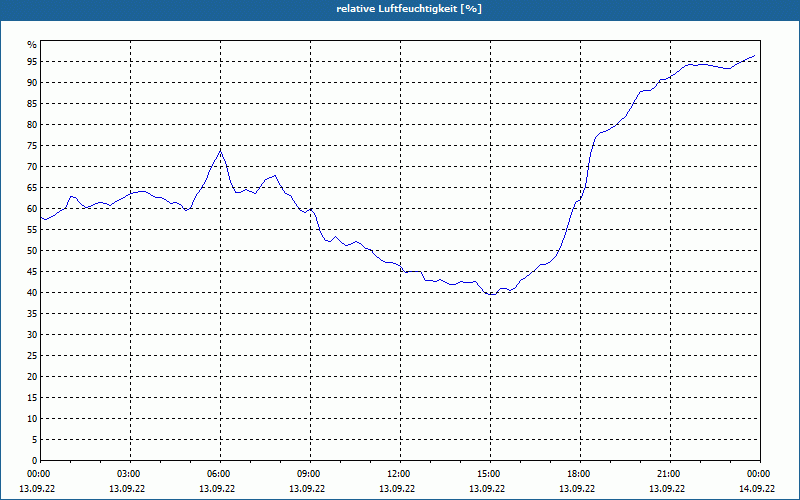This screenshot has width=800, height=500.
Task: Click the 14.09.22 date label
Action: (x=757, y=489)
